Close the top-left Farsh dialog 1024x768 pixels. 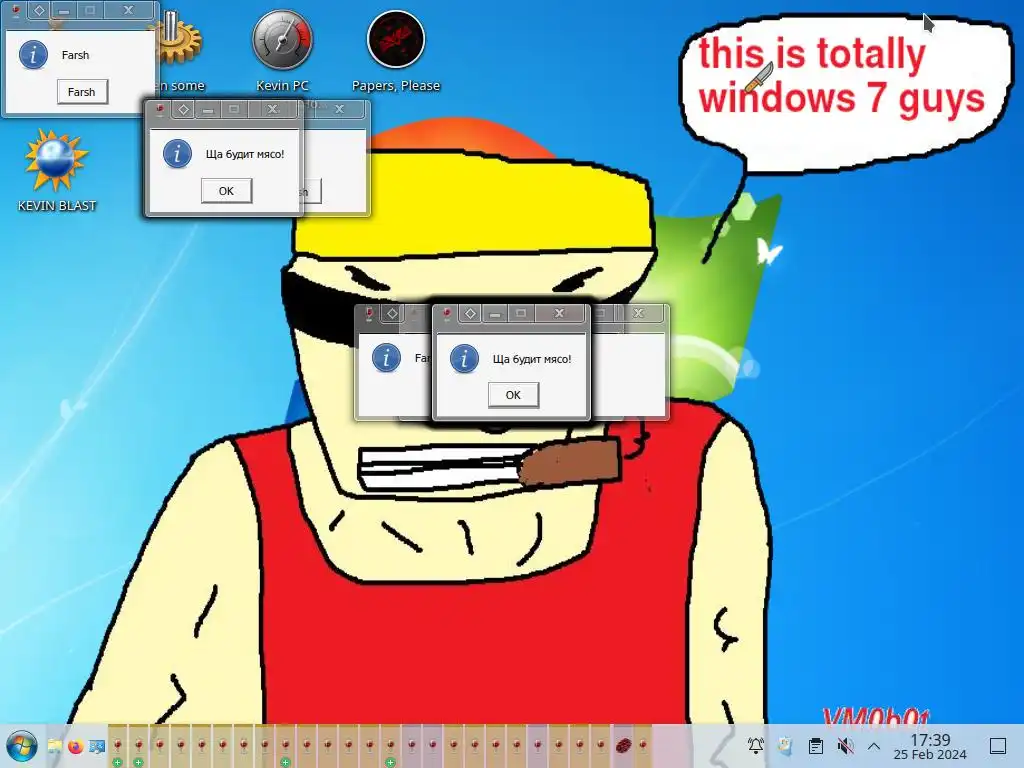(x=129, y=10)
